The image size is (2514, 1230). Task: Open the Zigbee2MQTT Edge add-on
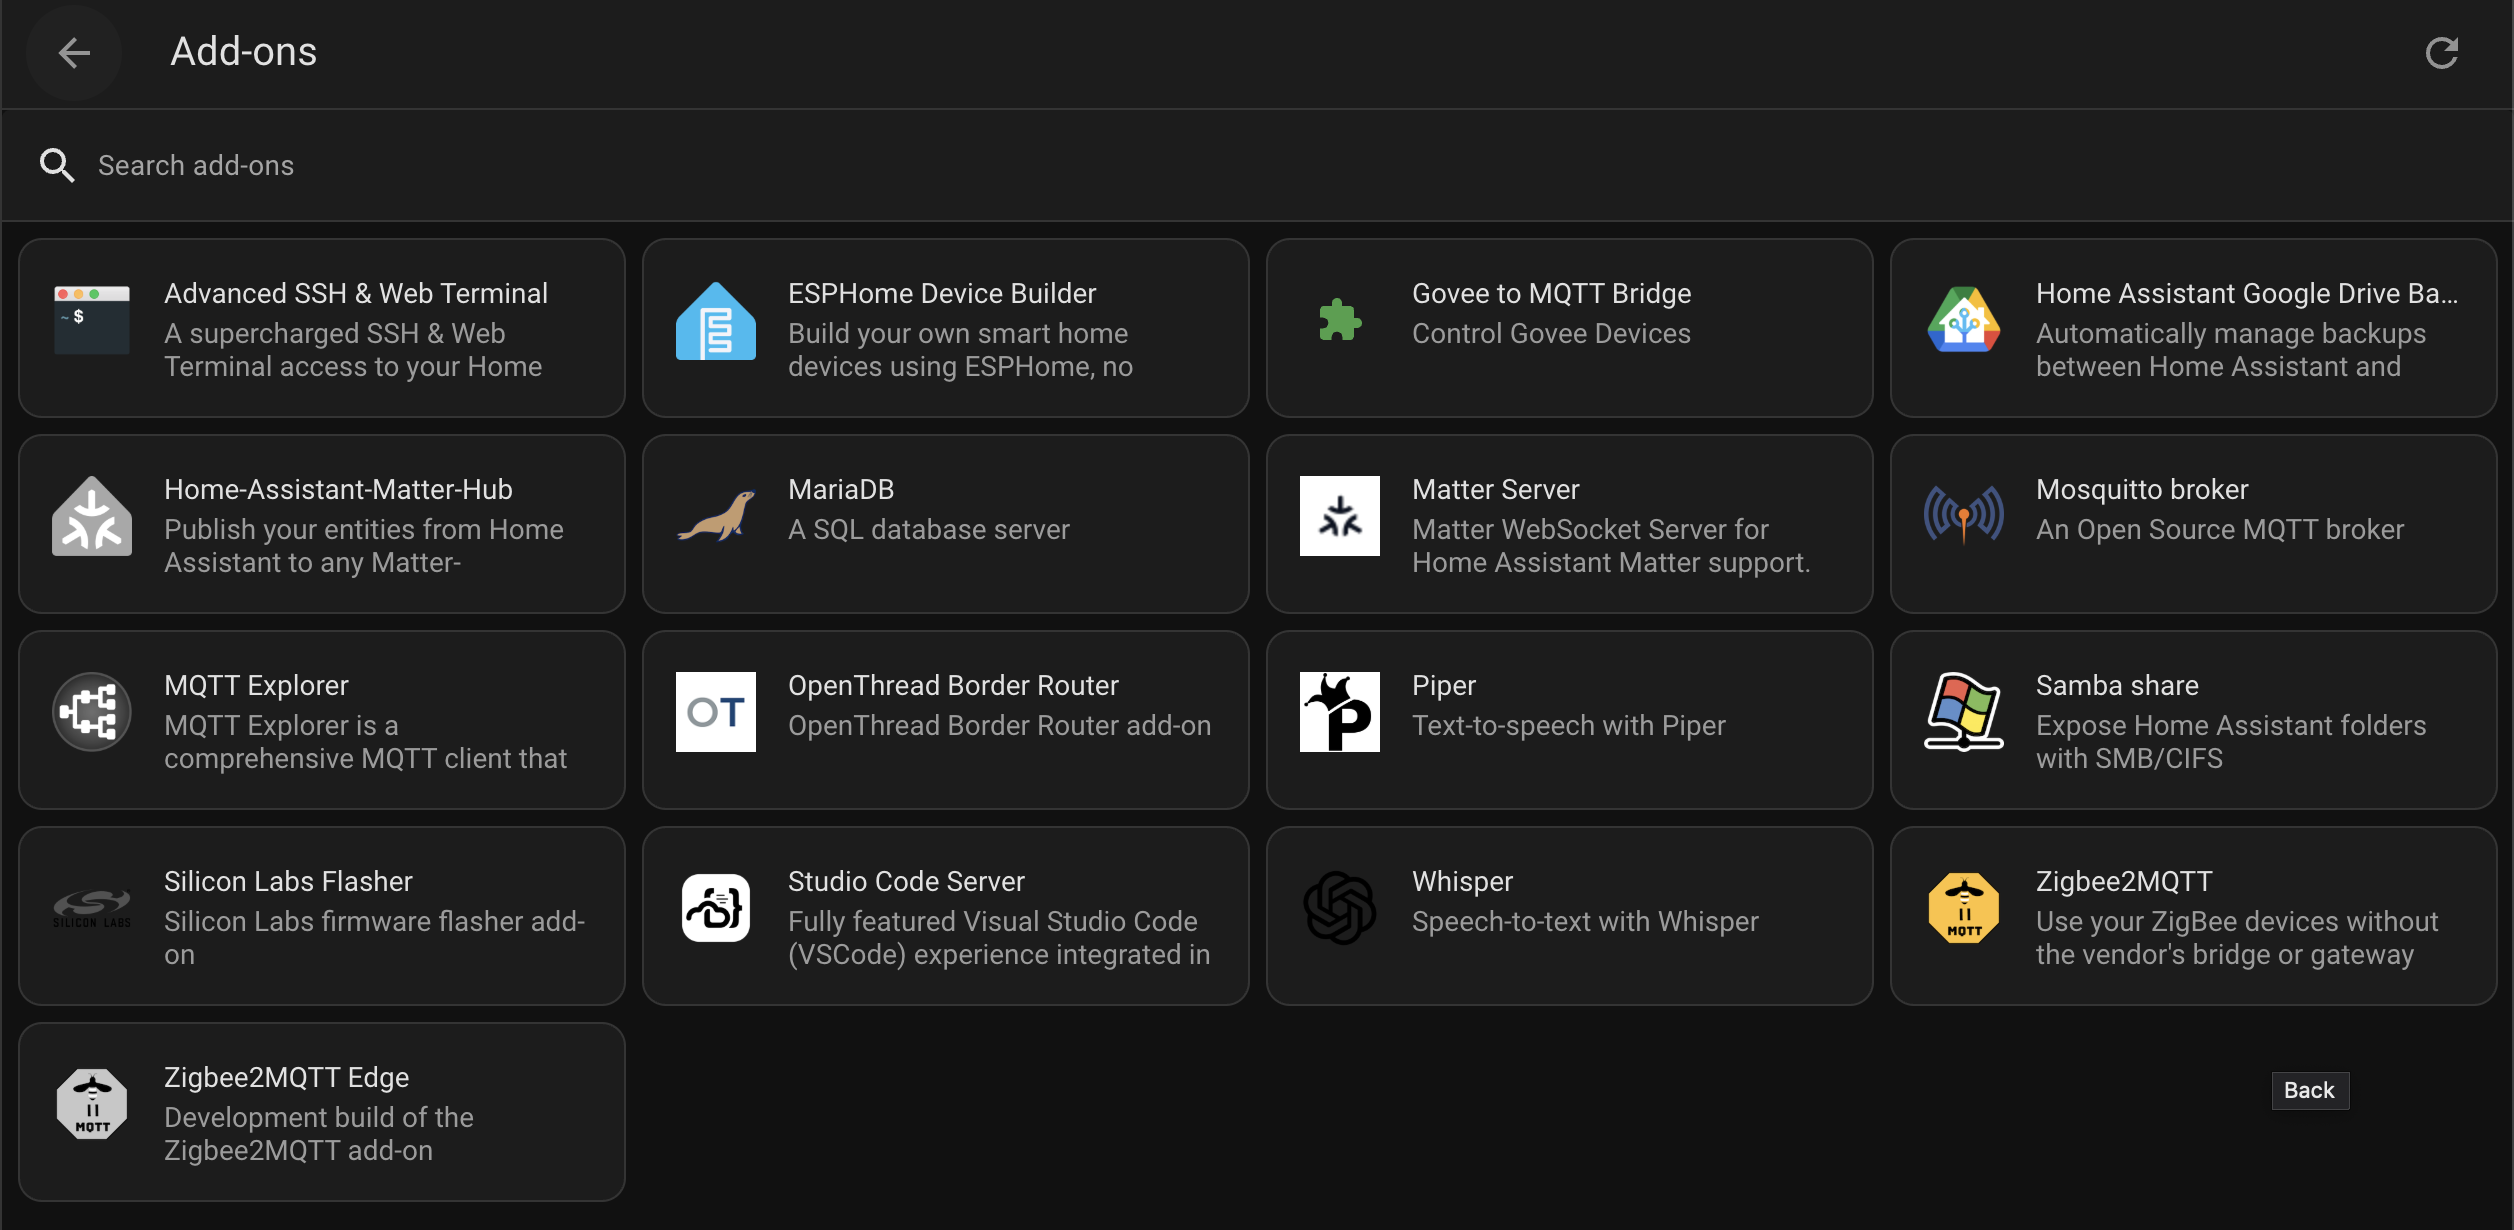(322, 1112)
